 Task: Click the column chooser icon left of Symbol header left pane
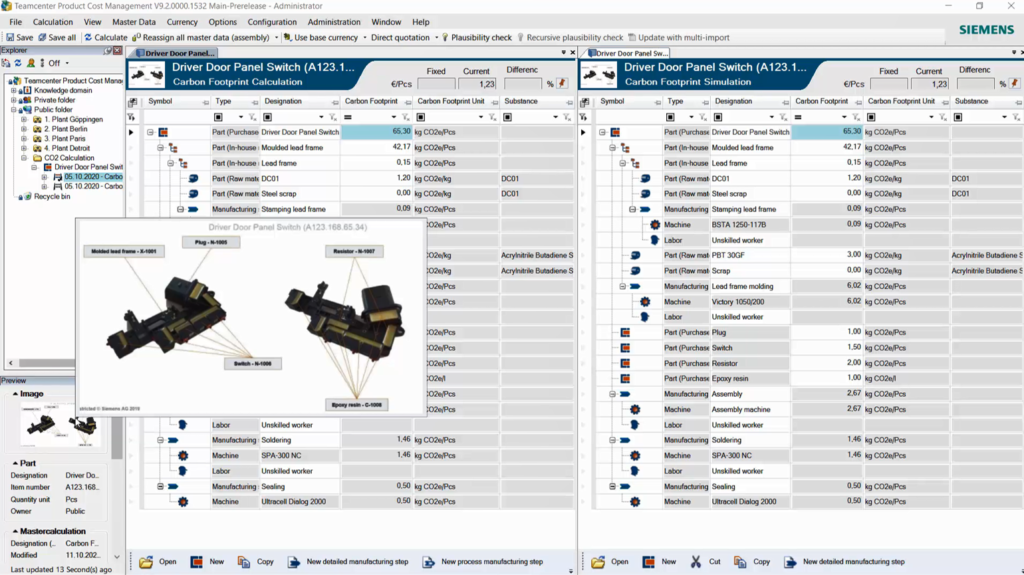coord(133,102)
